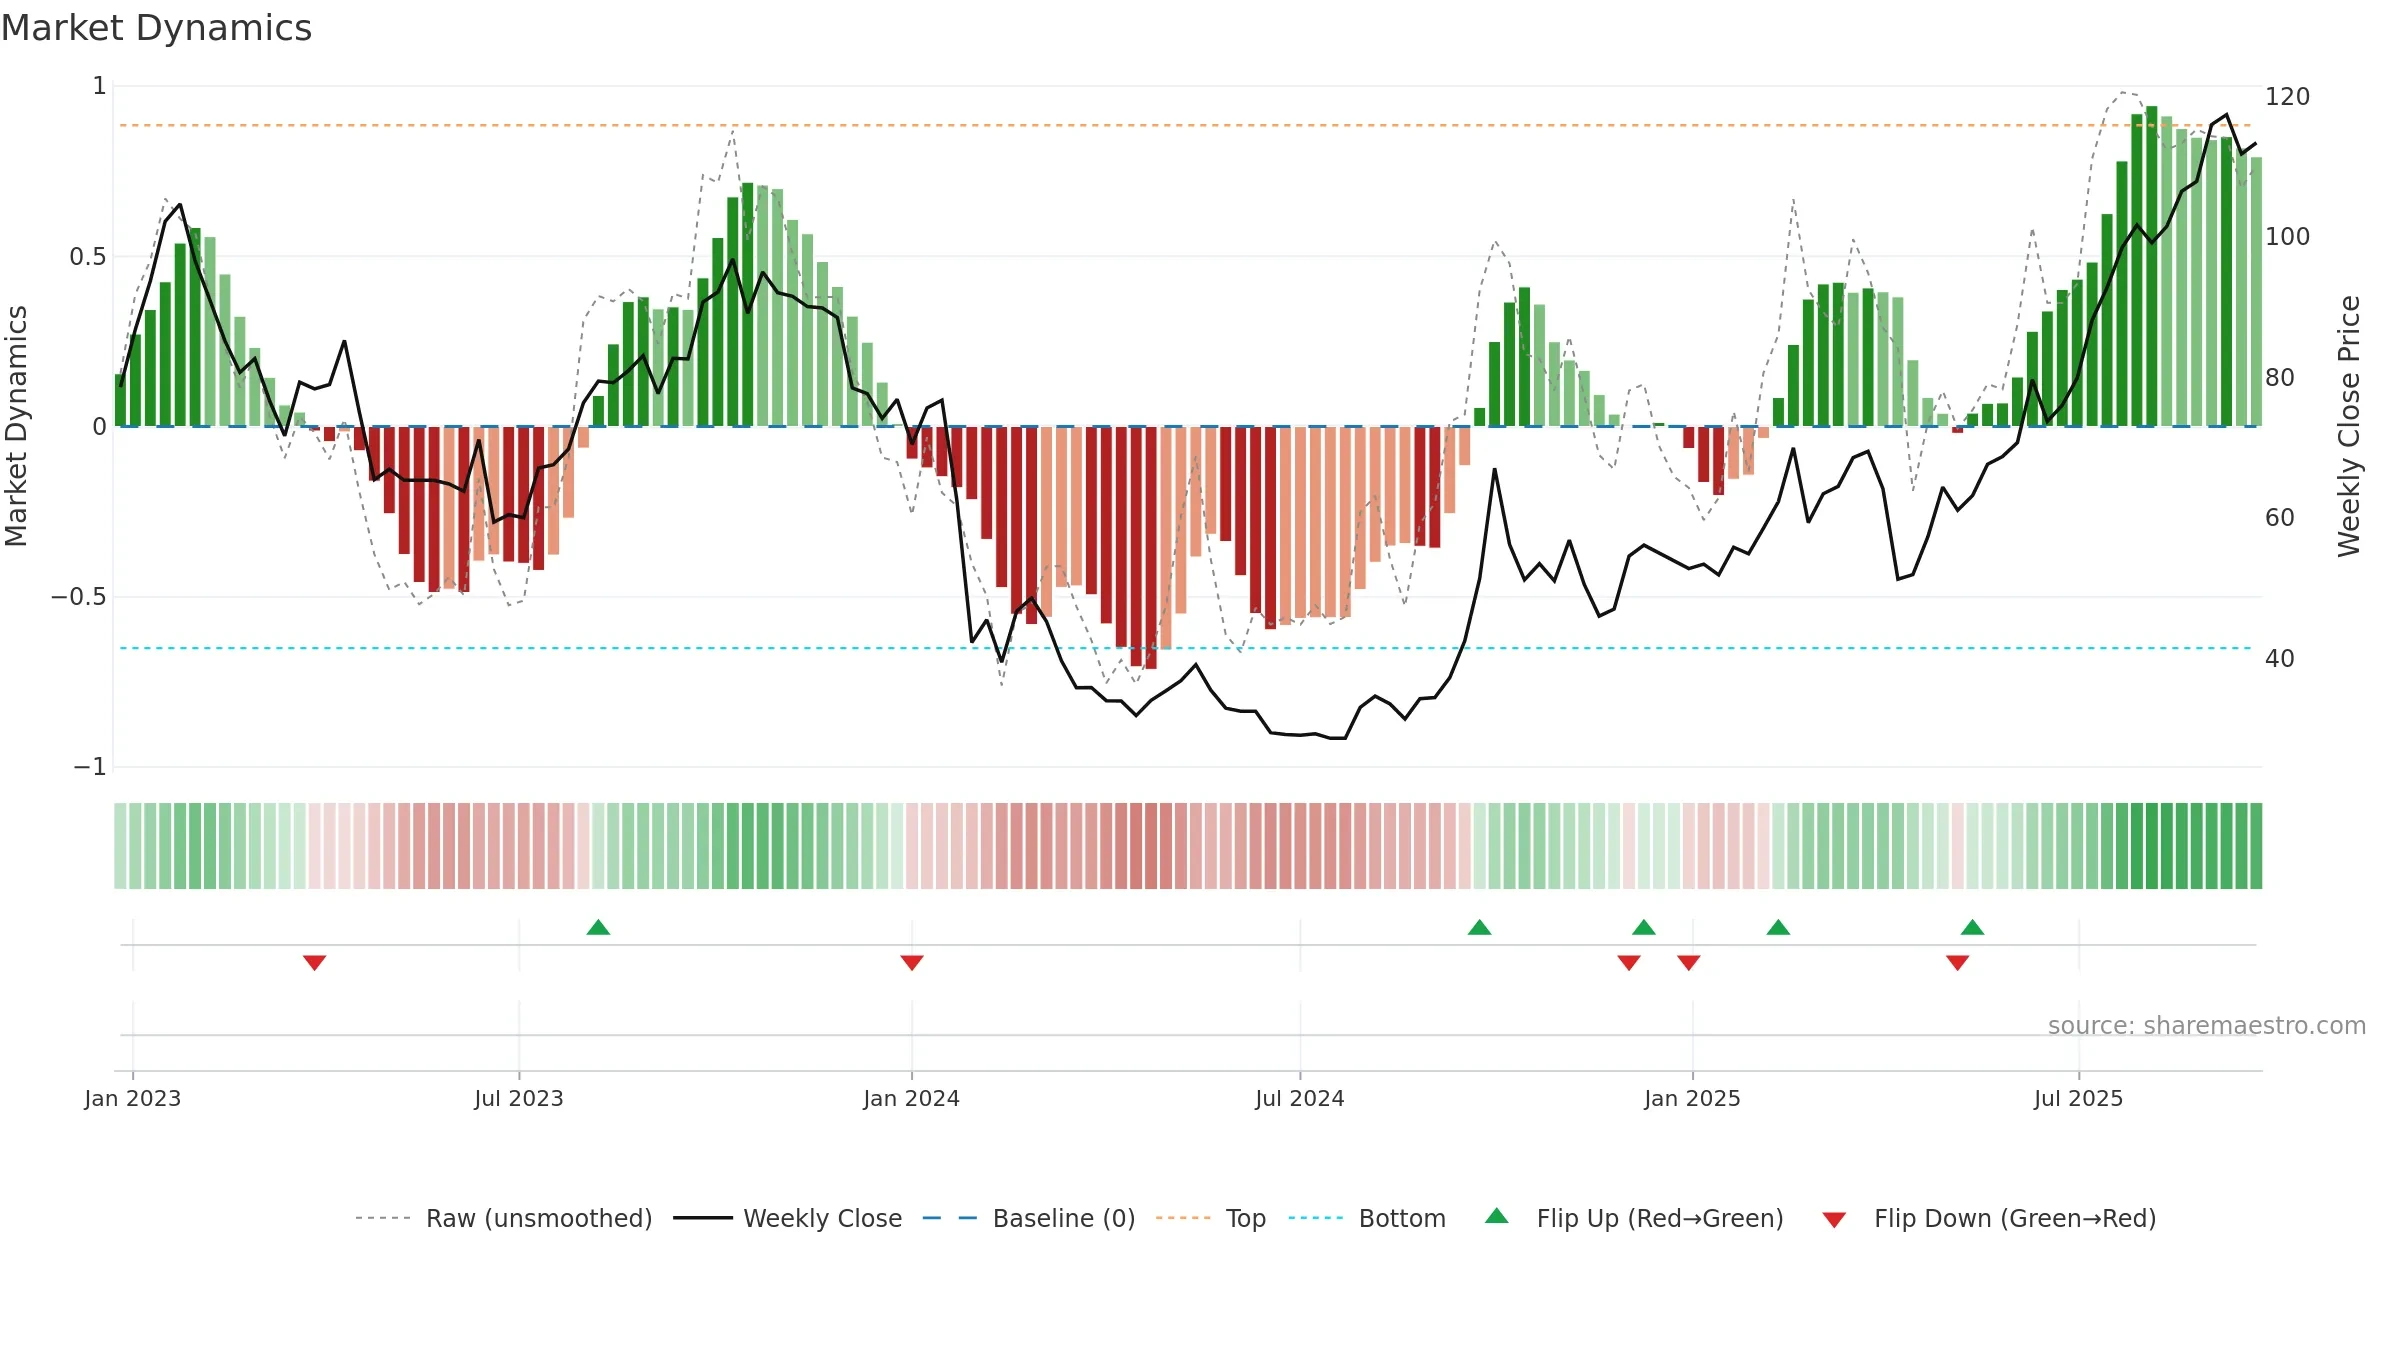The width and height of the screenshot is (2400, 1350).
Task: Toggle the Weekly Close legend entry
Action: click(x=787, y=1218)
